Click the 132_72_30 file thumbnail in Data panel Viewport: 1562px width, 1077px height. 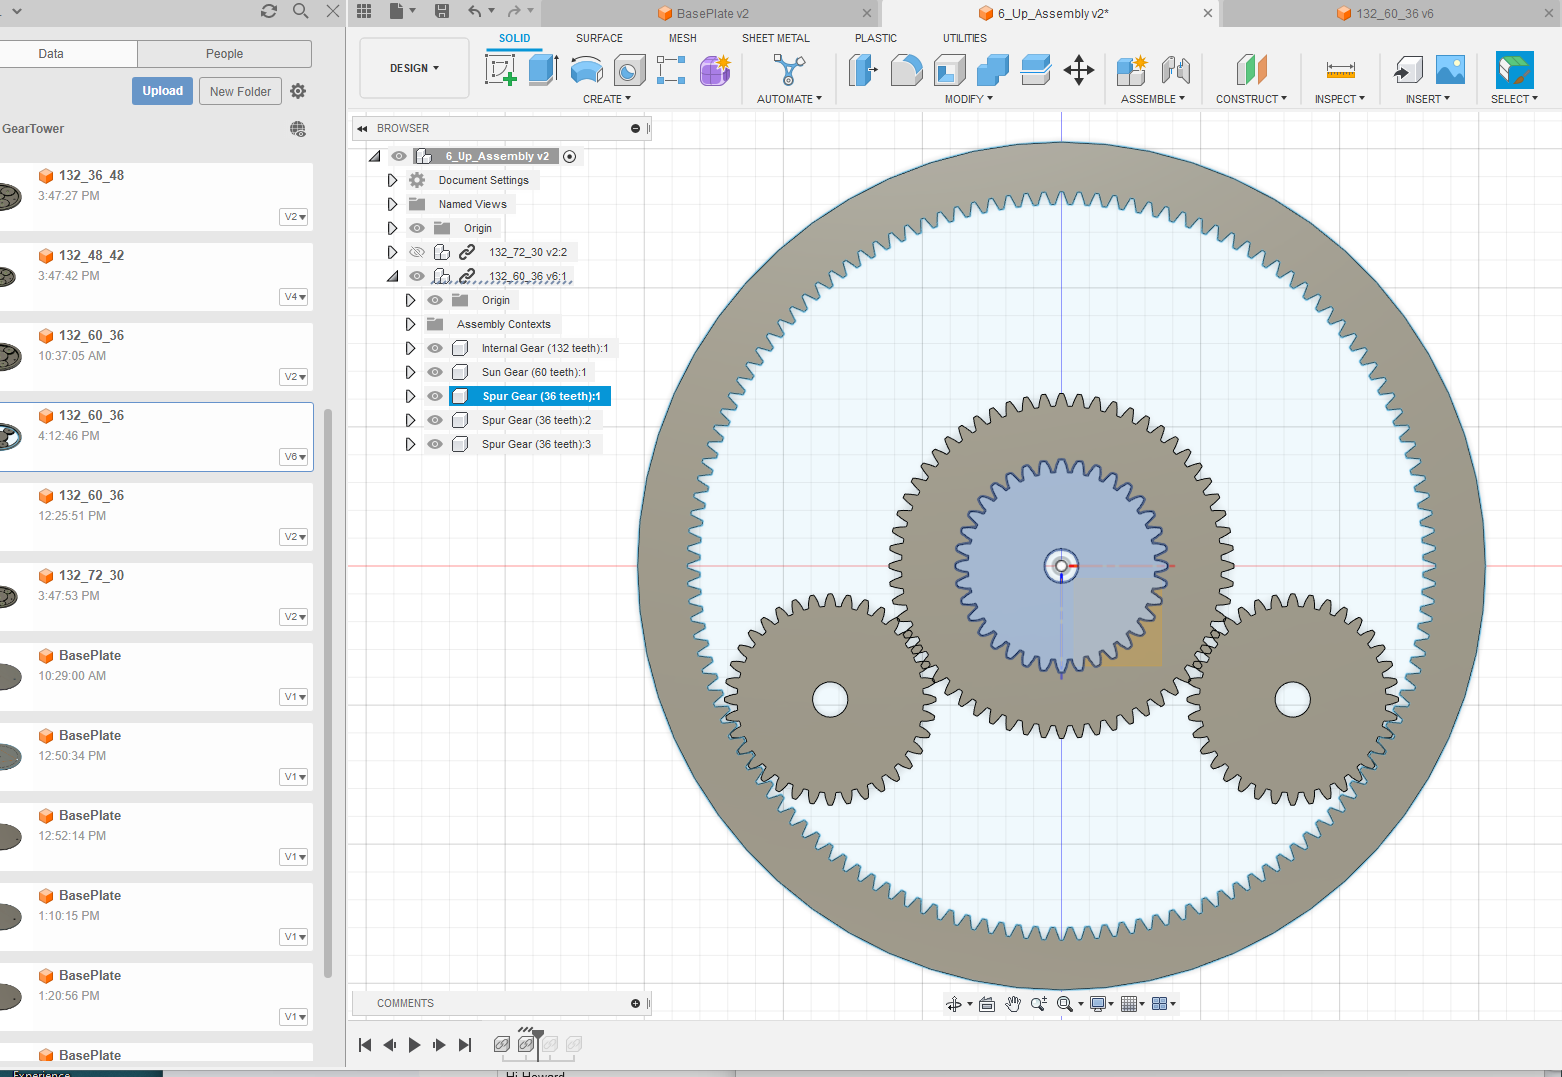pos(12,596)
